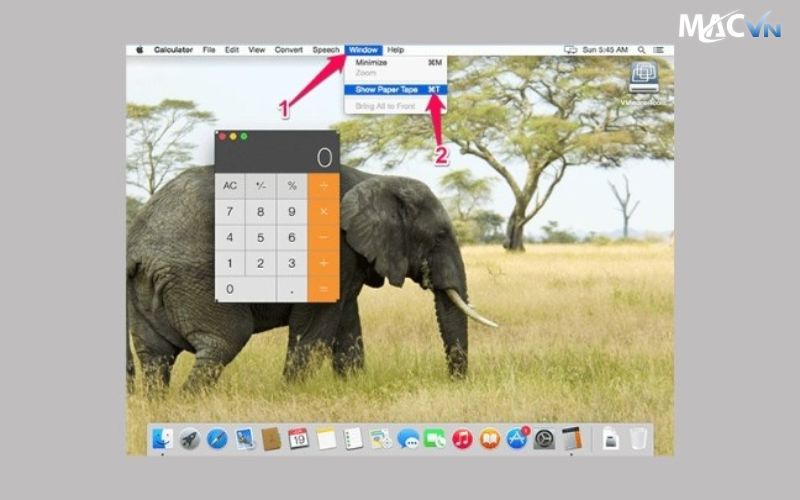Viewport: 800px width, 500px height.
Task: Open Finder from the Dock
Action: click(163, 438)
